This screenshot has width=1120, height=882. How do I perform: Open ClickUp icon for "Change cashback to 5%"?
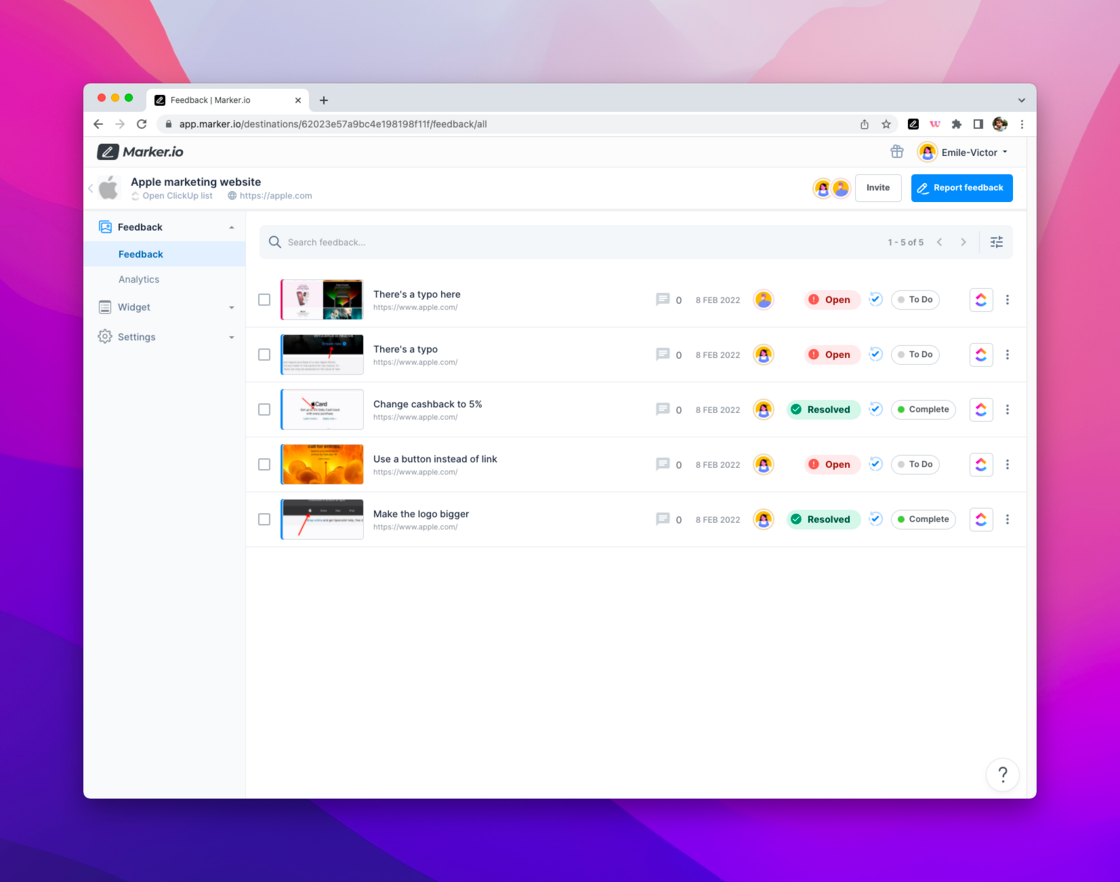pyautogui.click(x=981, y=409)
